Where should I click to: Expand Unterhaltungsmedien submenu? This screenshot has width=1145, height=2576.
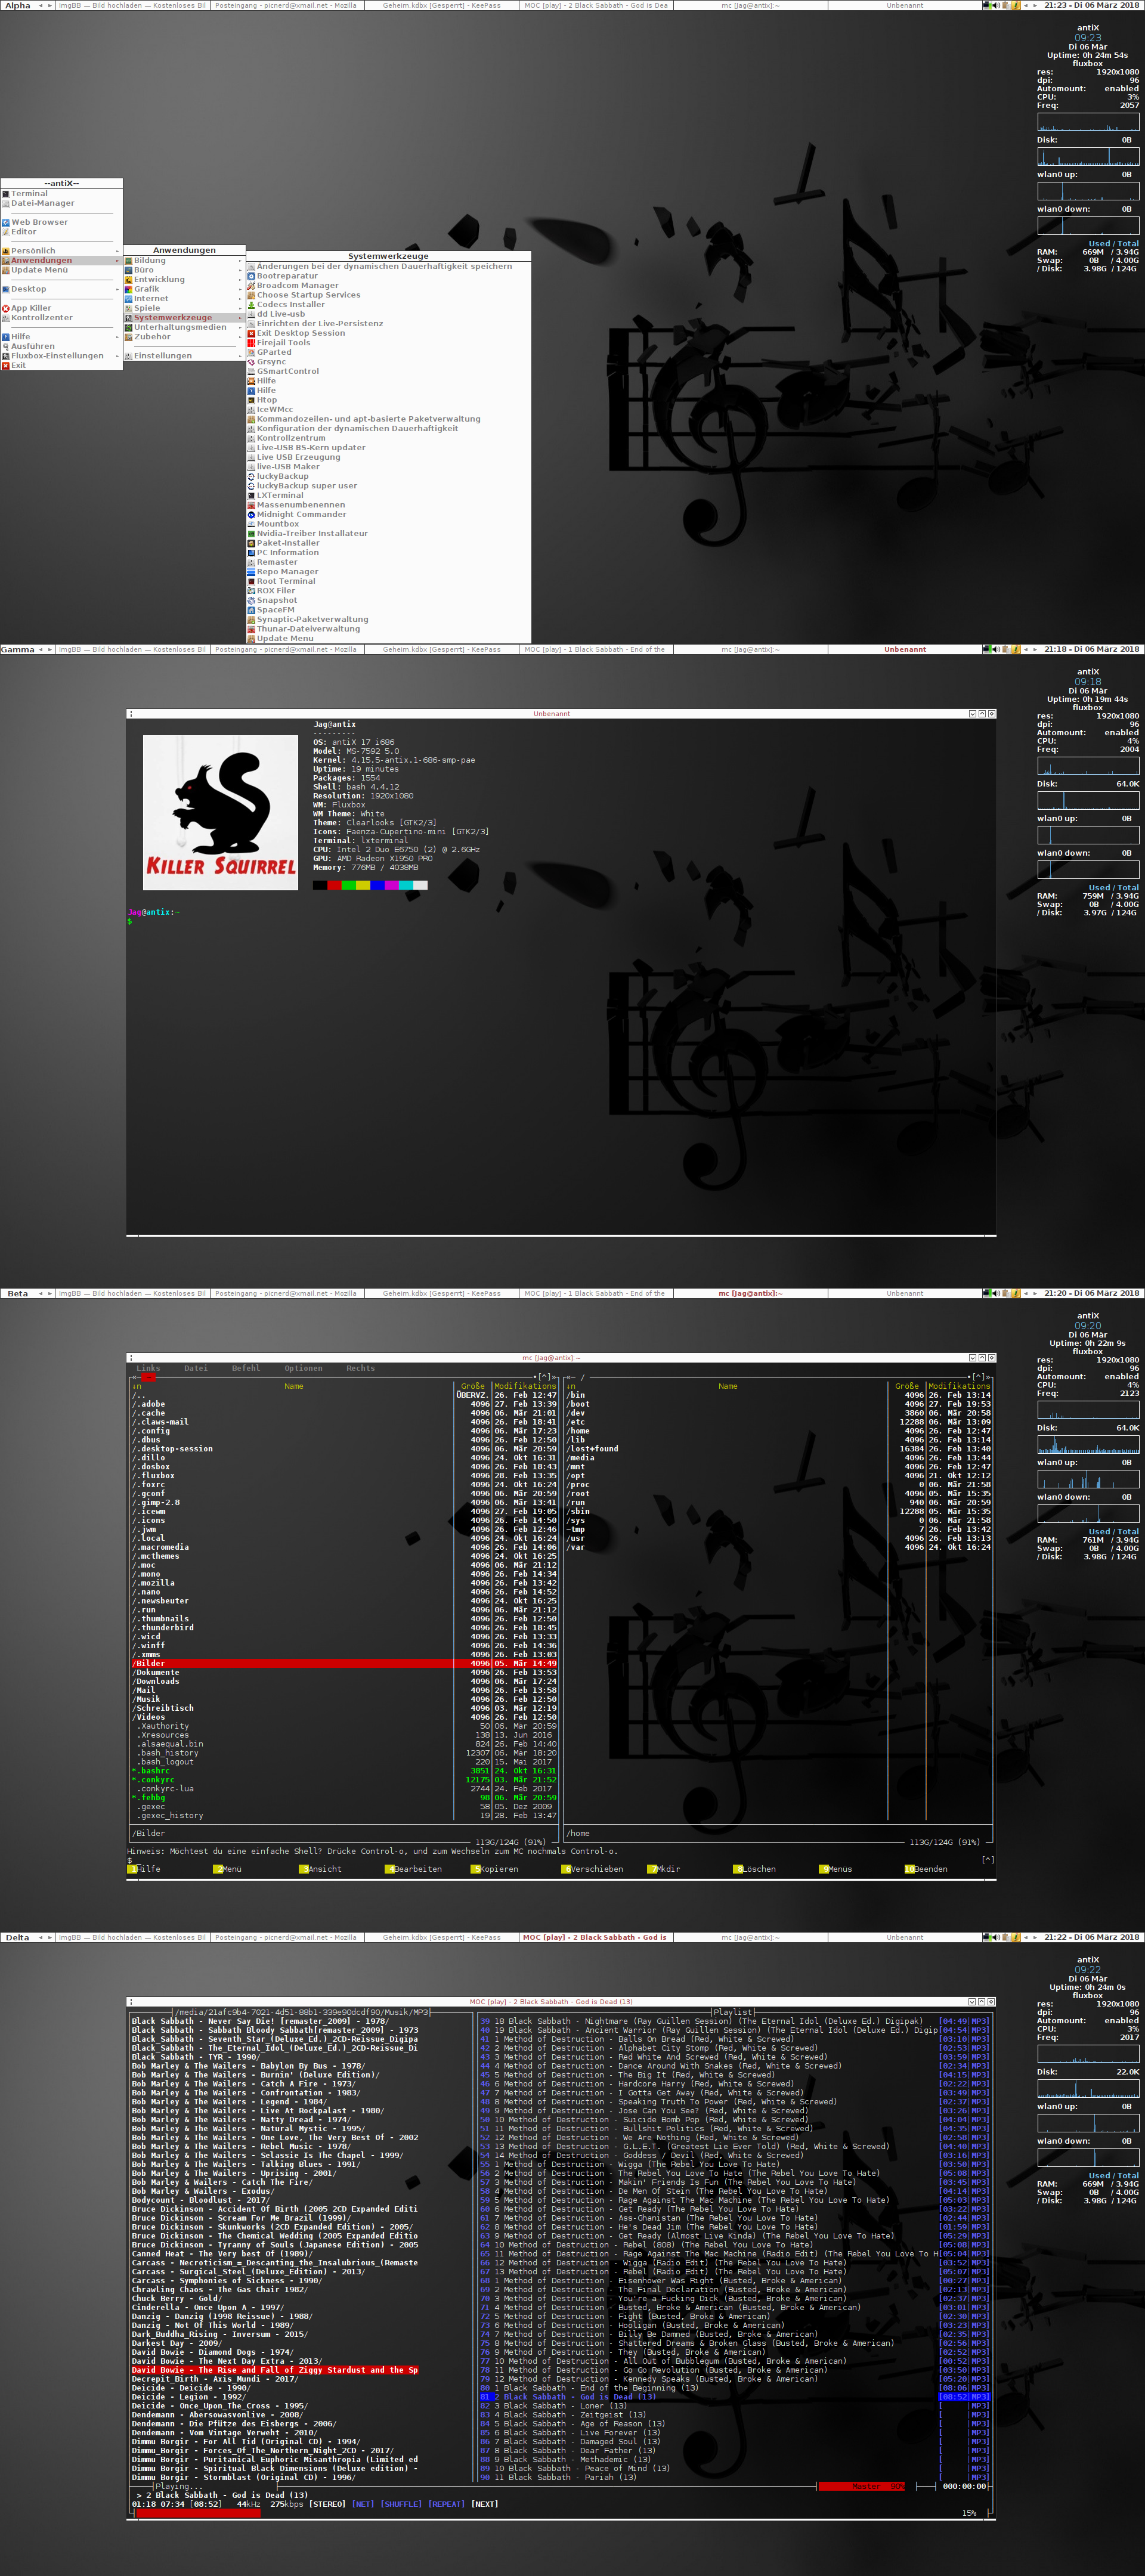[x=184, y=327]
